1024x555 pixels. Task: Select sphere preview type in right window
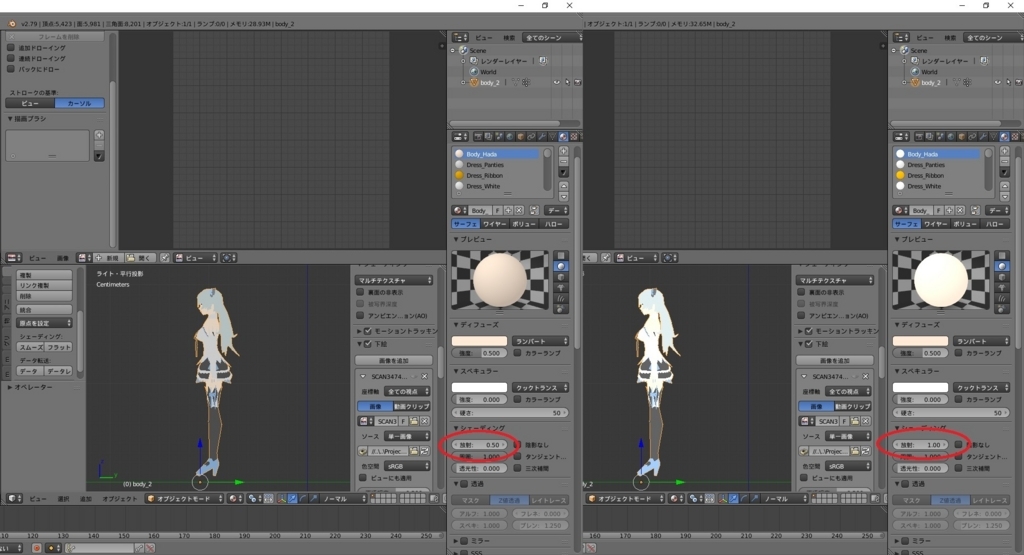[1002, 266]
